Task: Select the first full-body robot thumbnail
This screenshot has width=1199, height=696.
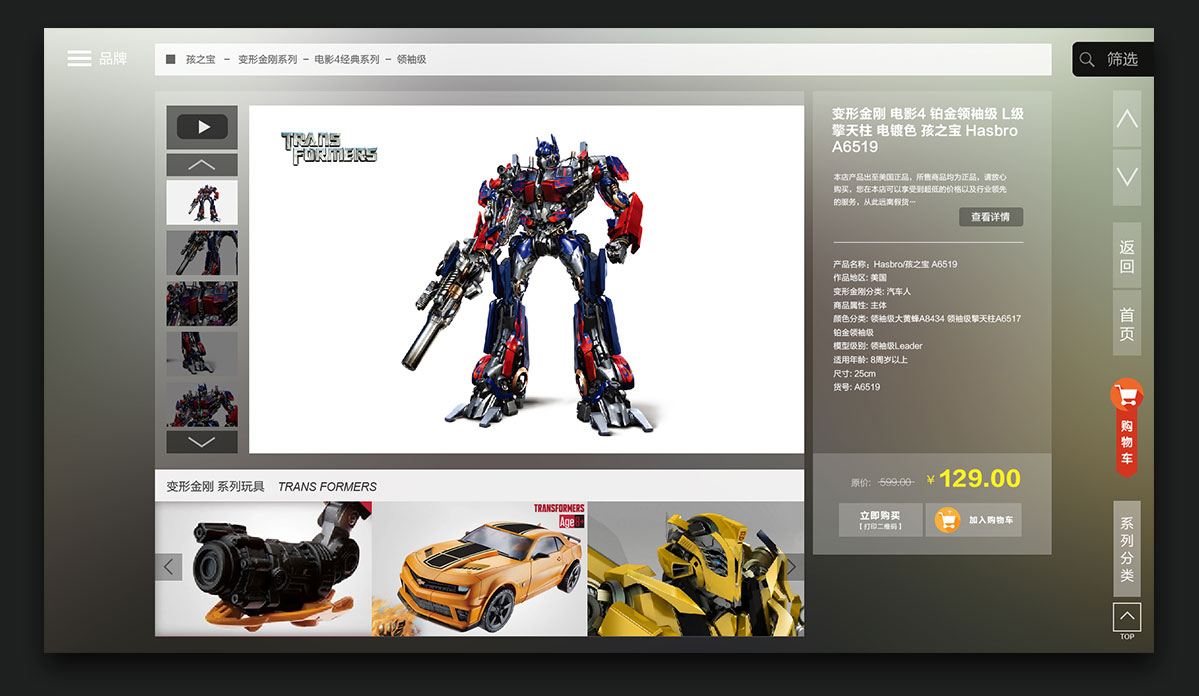Action: coord(202,203)
